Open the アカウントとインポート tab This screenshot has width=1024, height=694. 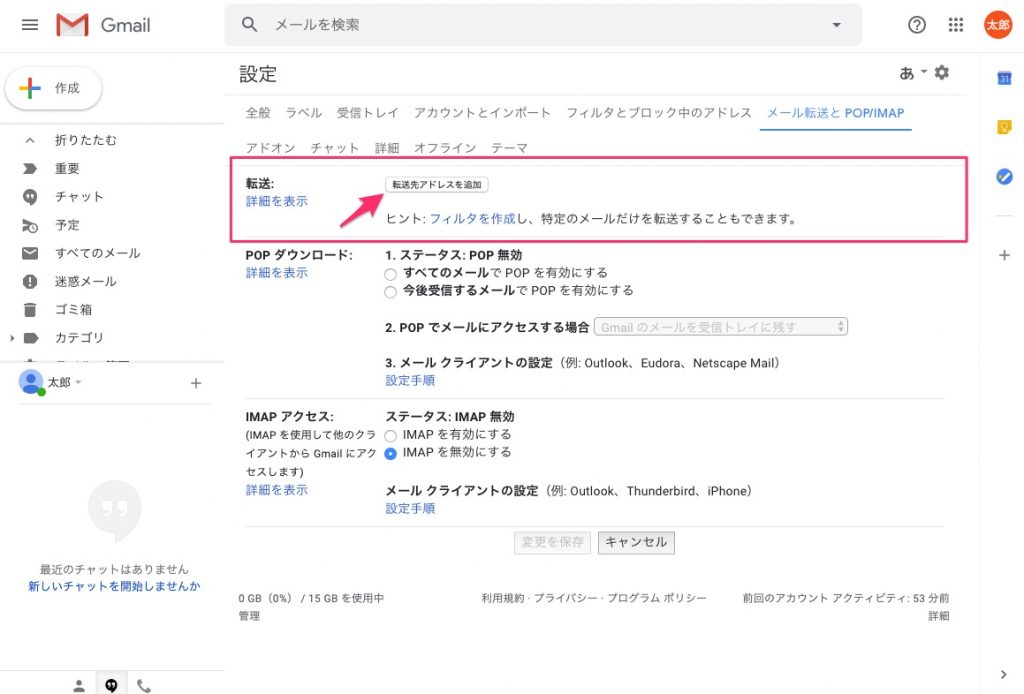point(482,113)
